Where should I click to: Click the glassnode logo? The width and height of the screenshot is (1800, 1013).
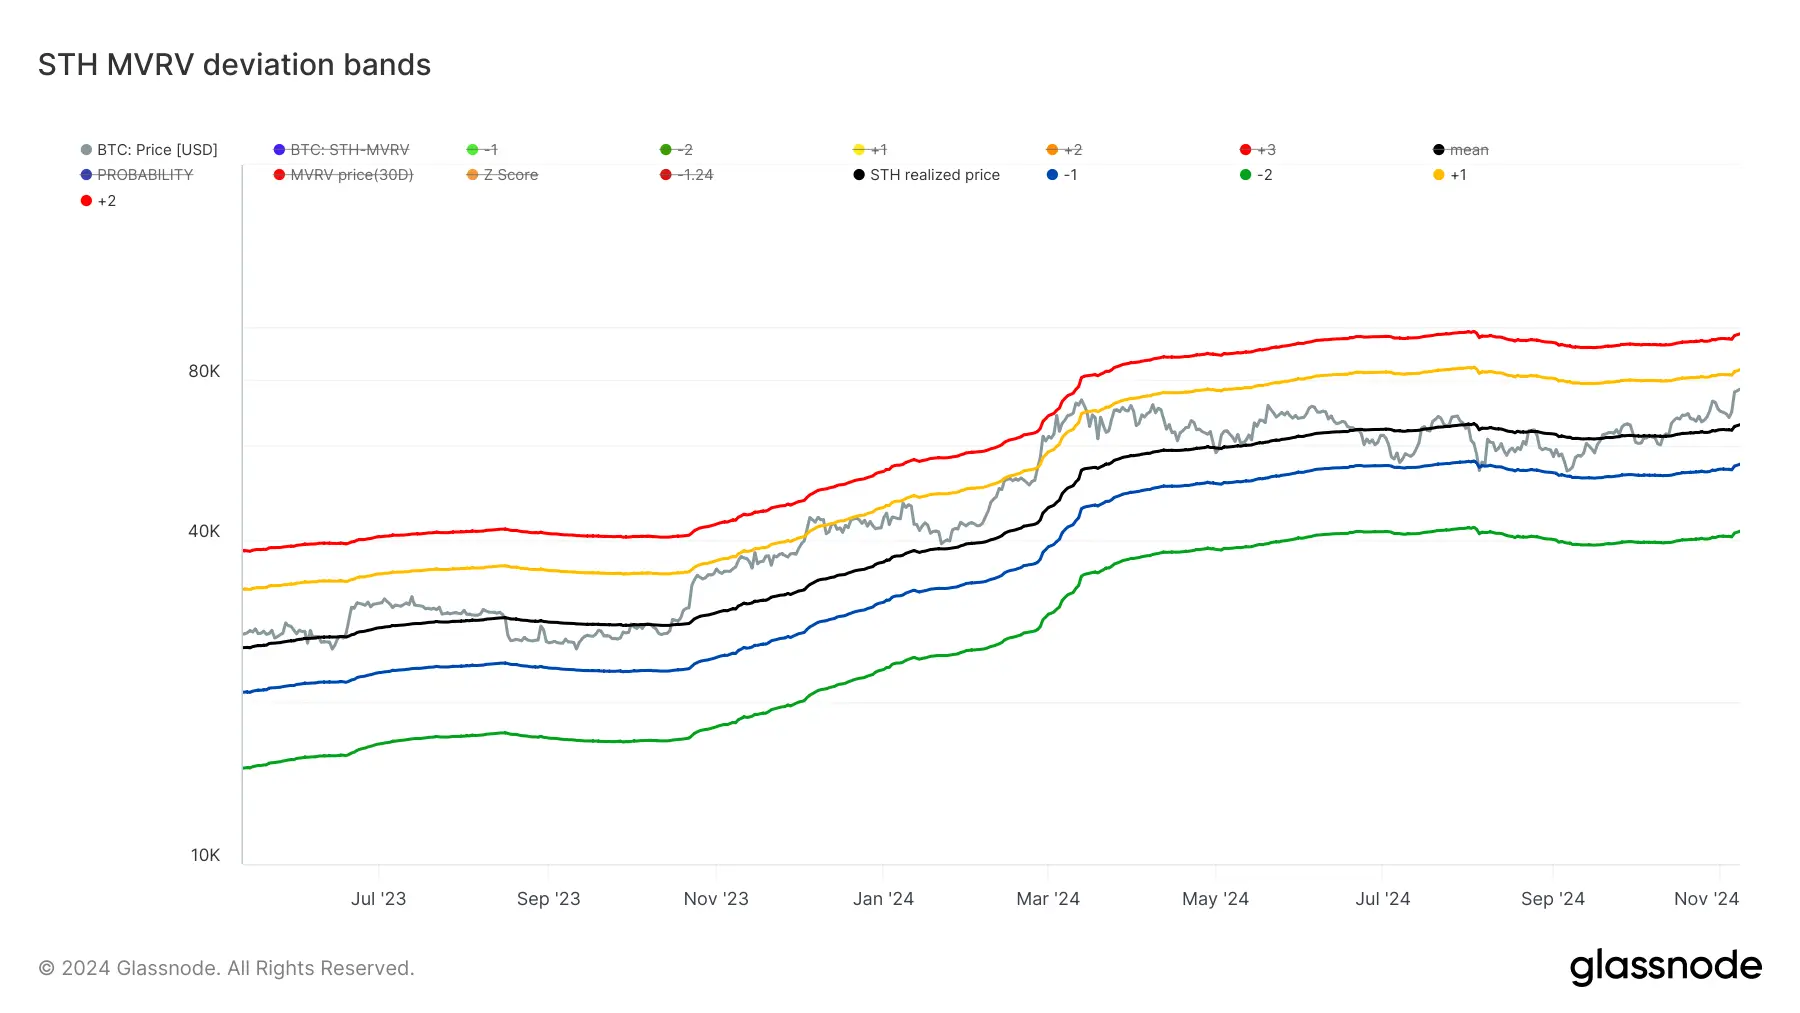click(x=1665, y=967)
